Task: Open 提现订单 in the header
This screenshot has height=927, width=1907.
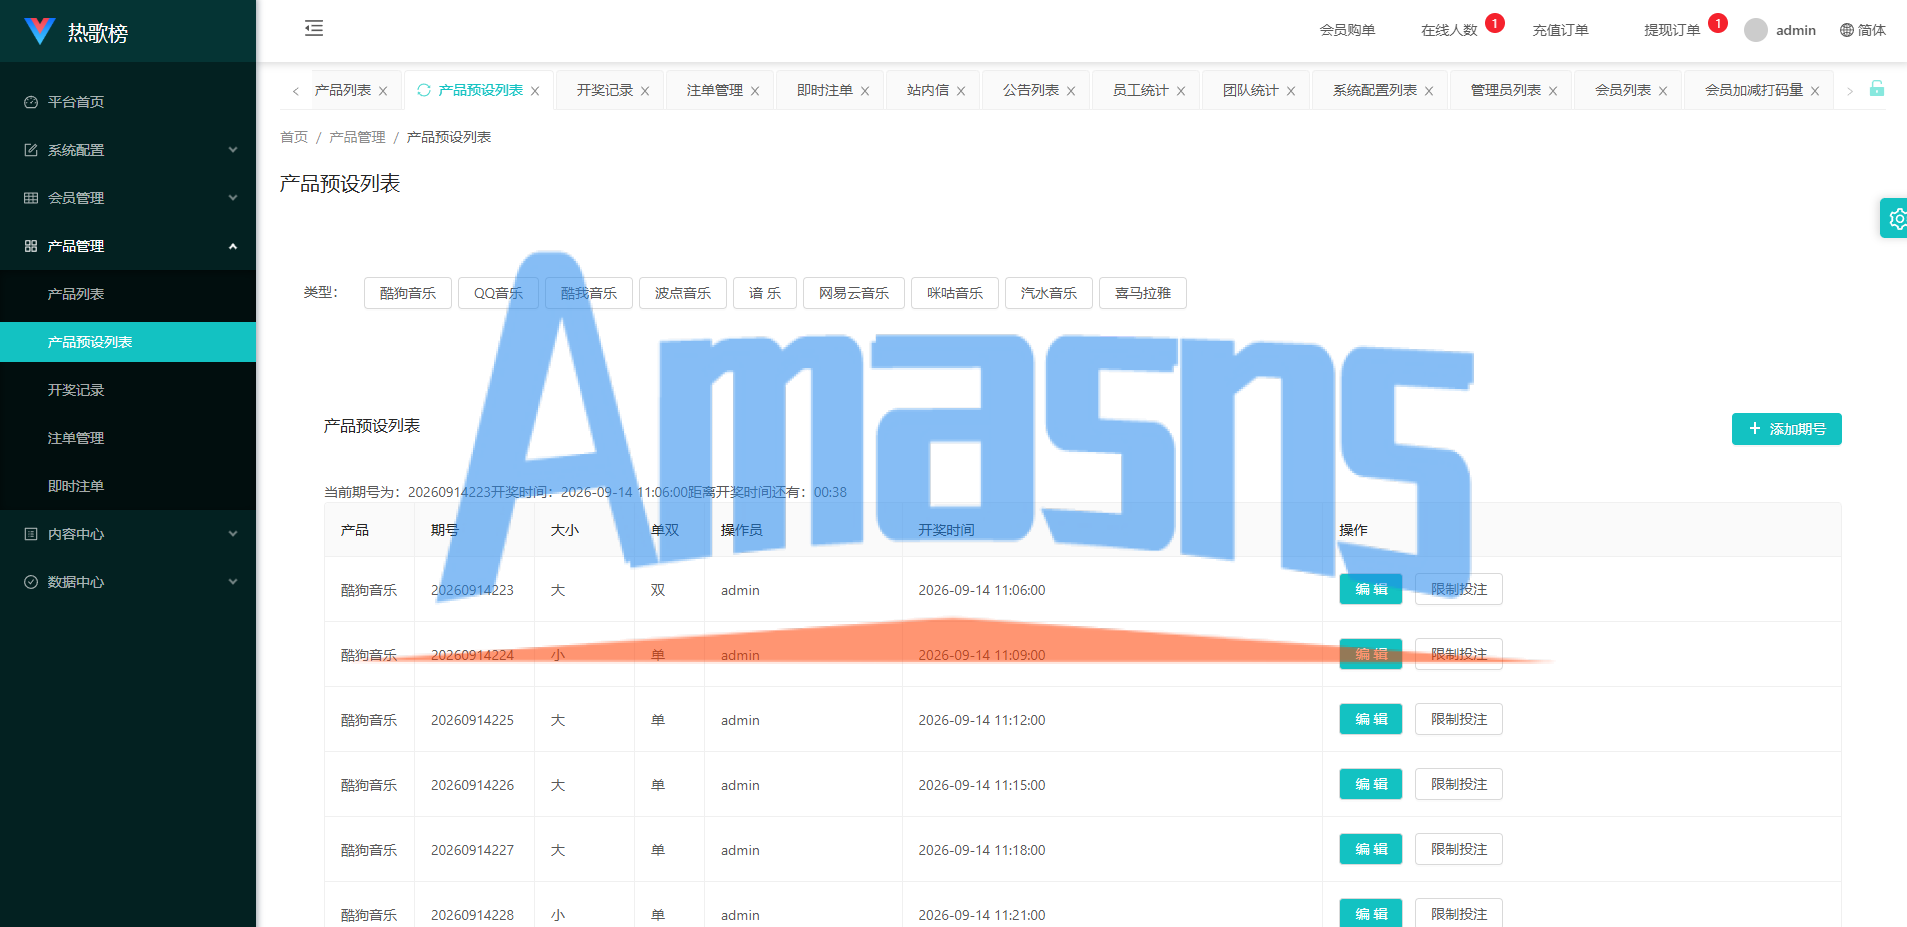Action: 1672,30
